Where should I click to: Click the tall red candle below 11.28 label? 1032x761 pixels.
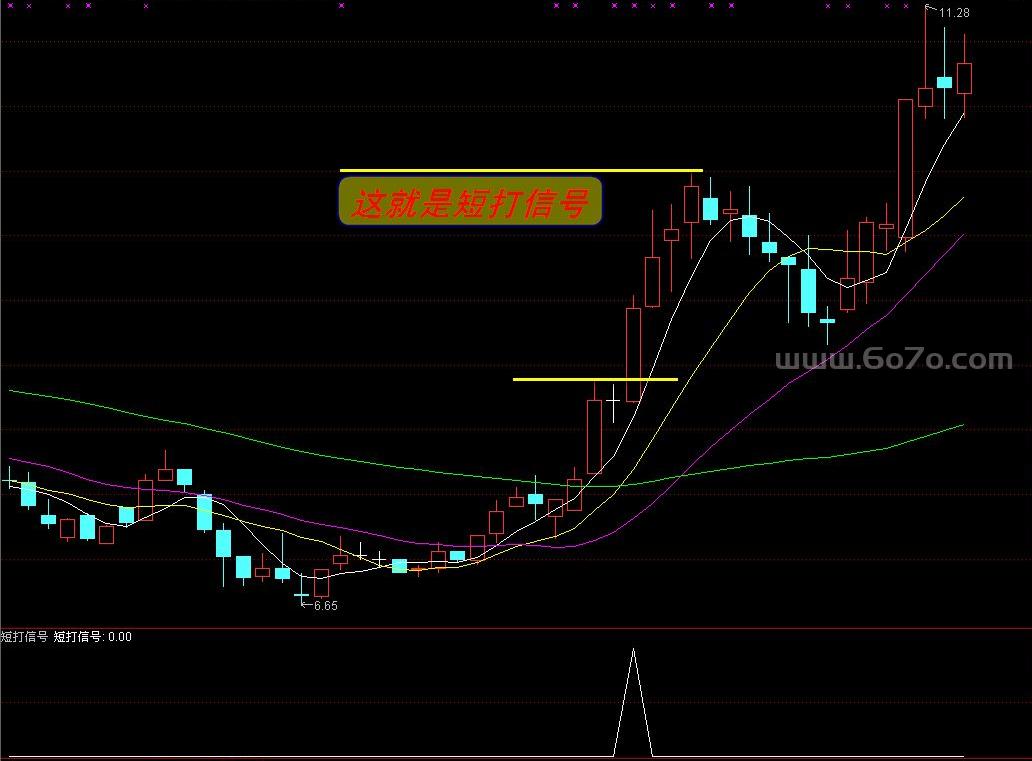click(x=925, y=96)
